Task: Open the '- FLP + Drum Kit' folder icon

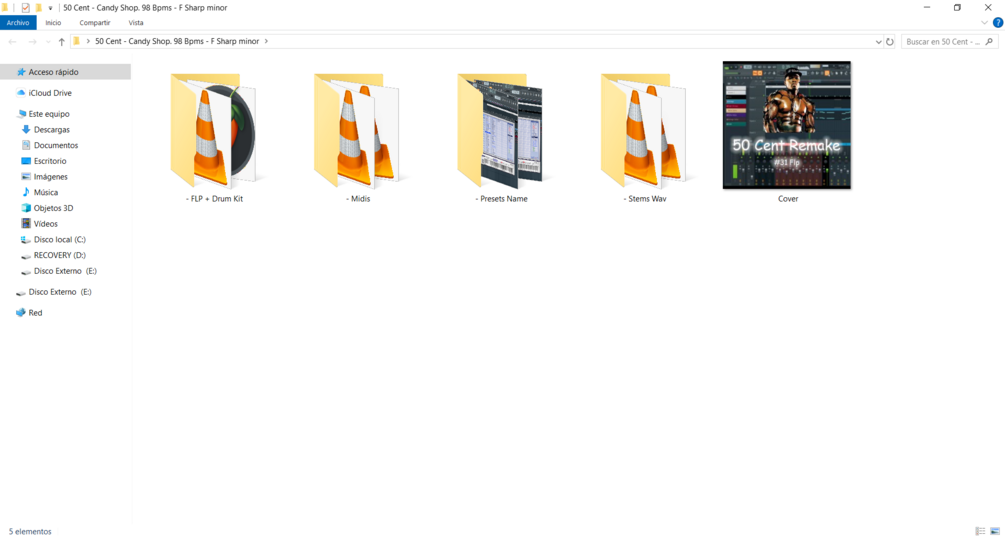Action: tap(213, 130)
